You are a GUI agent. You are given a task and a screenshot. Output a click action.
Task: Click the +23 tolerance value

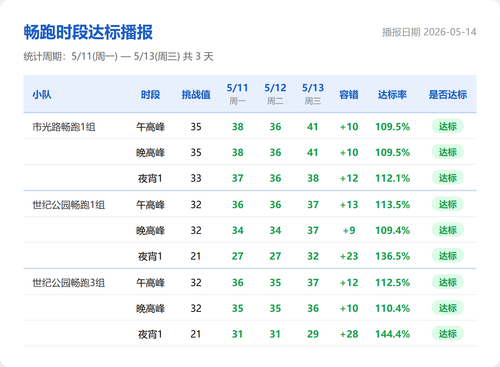click(349, 256)
